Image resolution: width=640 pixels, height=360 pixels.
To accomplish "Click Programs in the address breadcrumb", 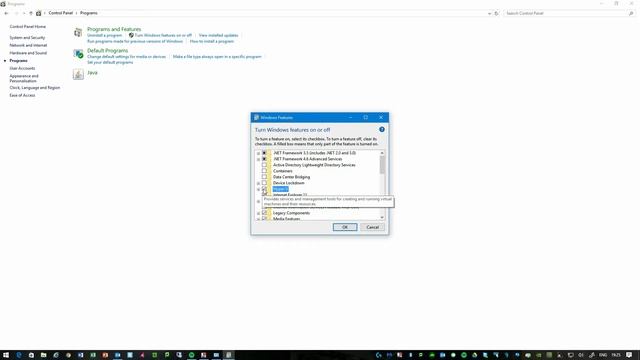I will 89,13.
